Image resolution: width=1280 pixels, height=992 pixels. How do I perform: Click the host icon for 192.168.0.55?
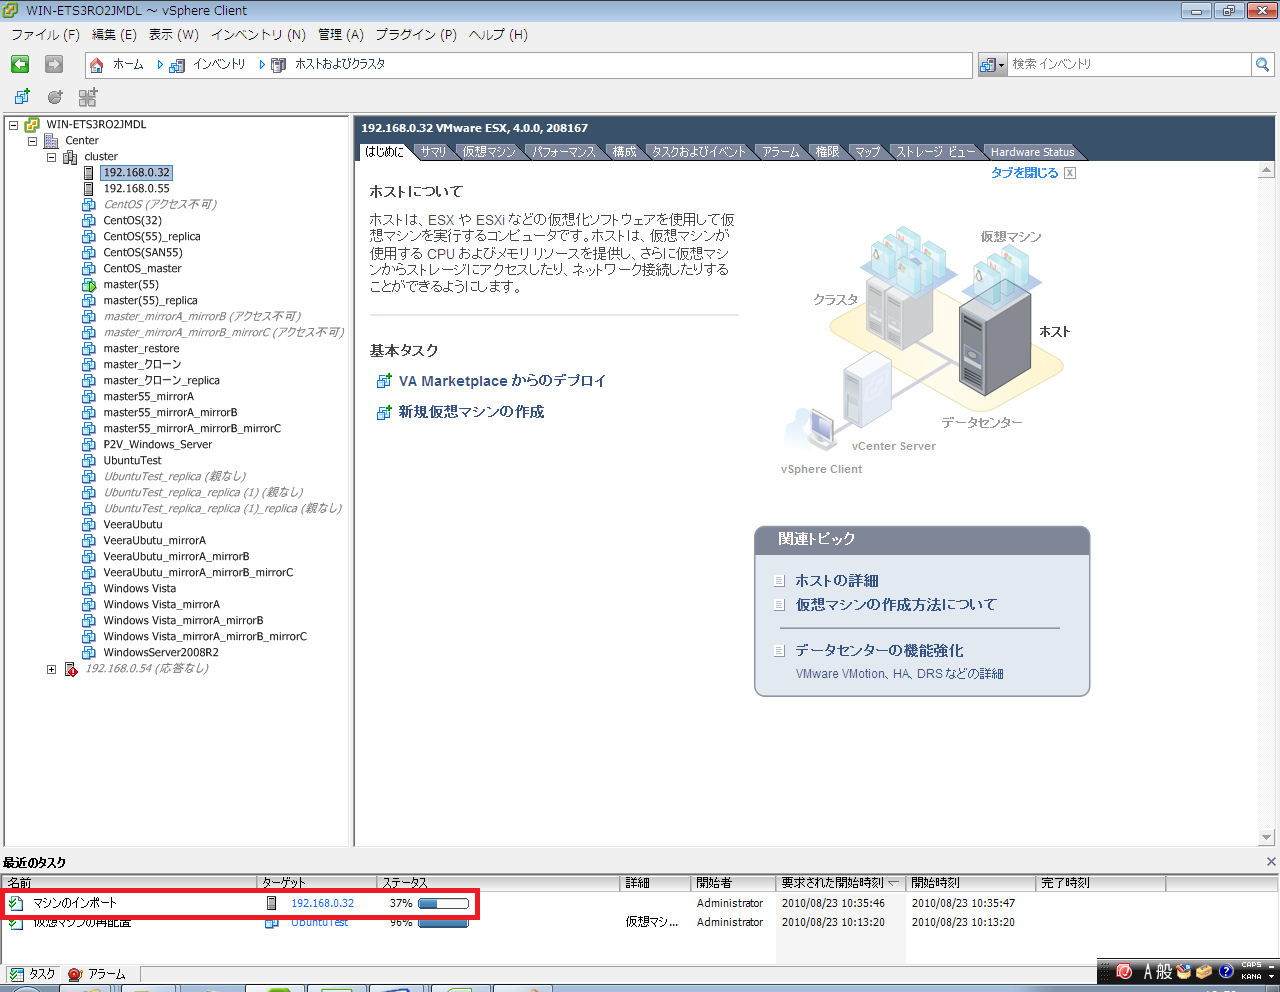(x=89, y=189)
